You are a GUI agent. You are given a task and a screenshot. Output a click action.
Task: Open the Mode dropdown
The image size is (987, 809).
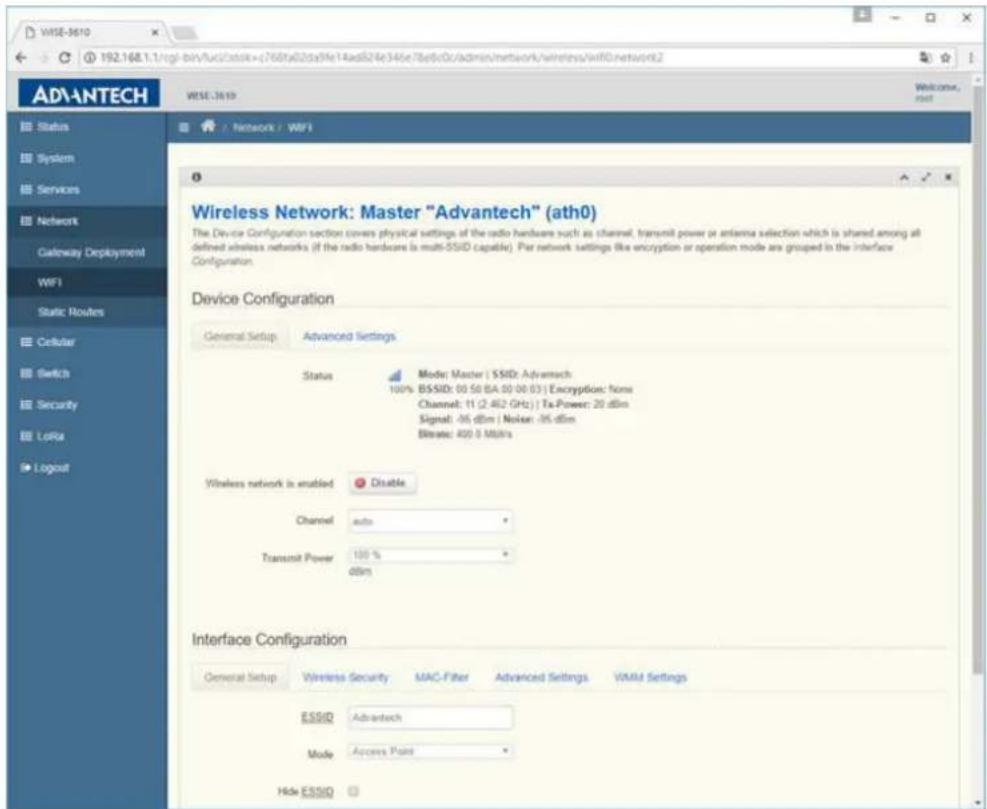click(x=430, y=751)
